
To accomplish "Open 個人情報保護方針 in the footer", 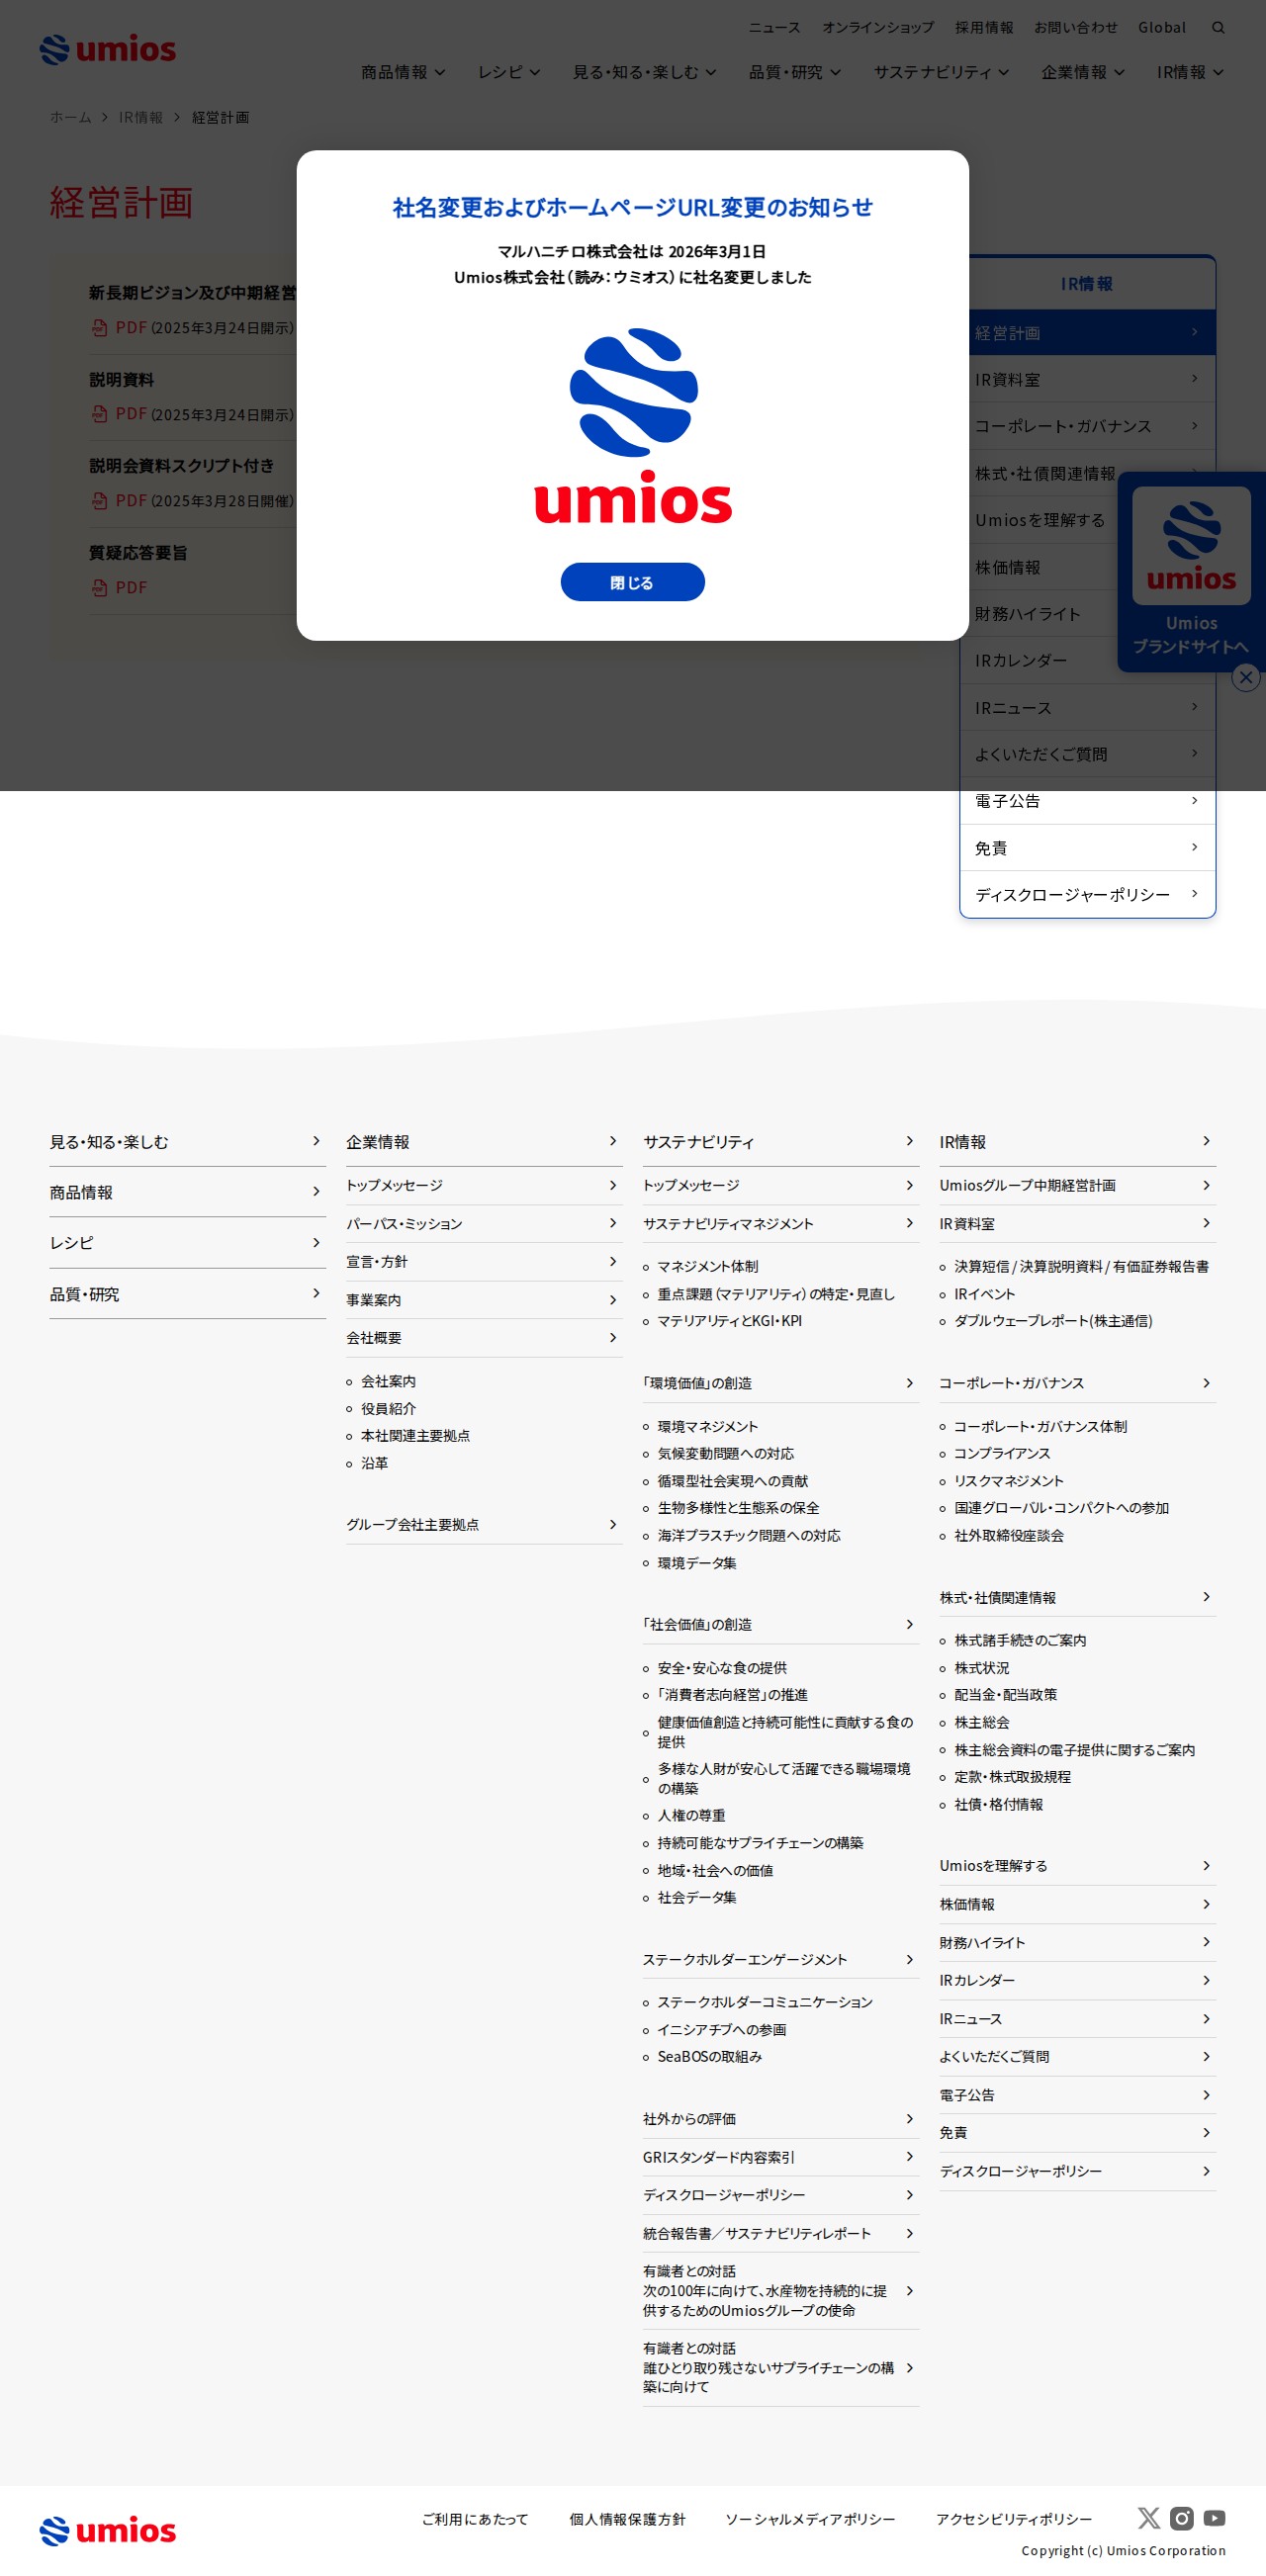I will (x=627, y=2519).
